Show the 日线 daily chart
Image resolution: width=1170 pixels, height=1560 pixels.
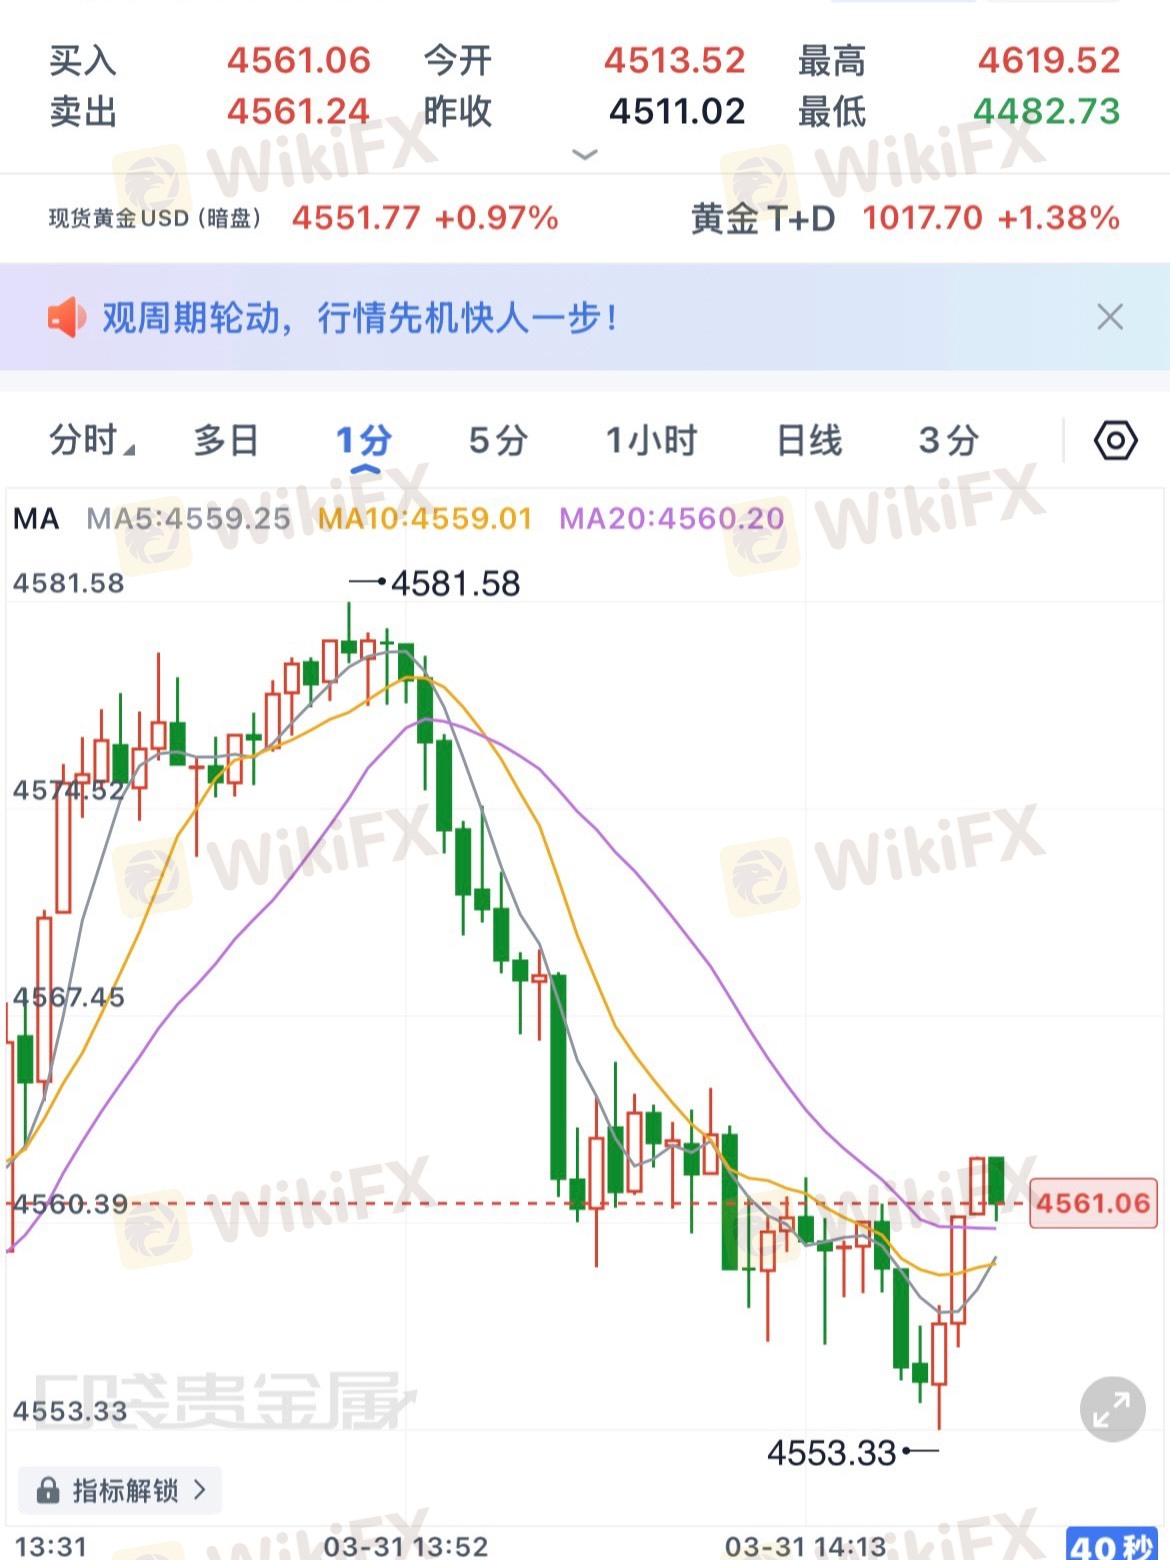[x=809, y=441]
